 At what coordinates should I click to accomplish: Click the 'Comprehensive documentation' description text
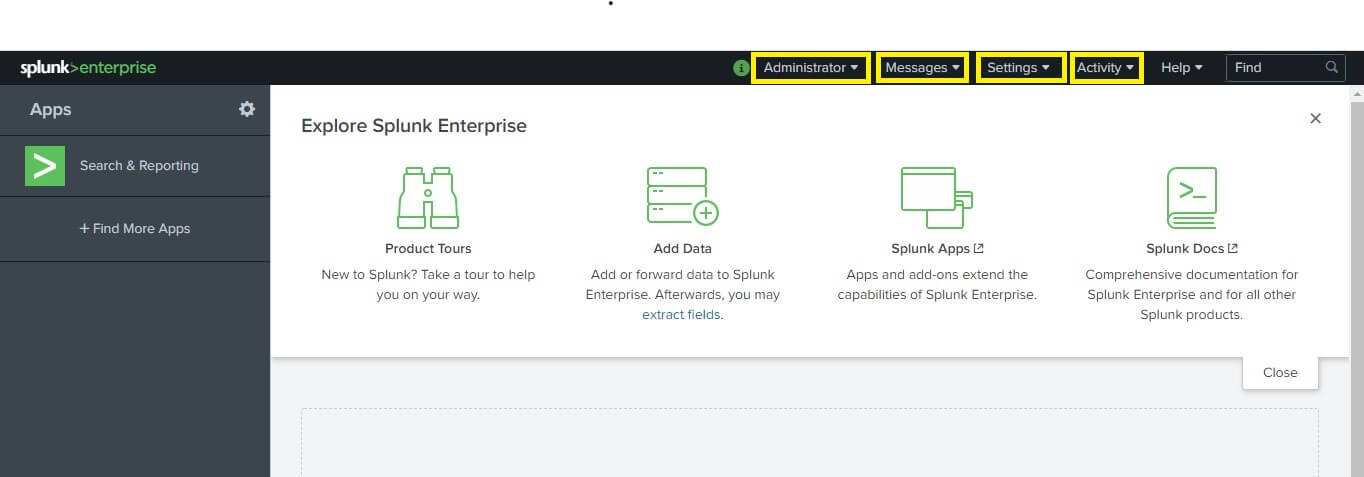point(1192,295)
